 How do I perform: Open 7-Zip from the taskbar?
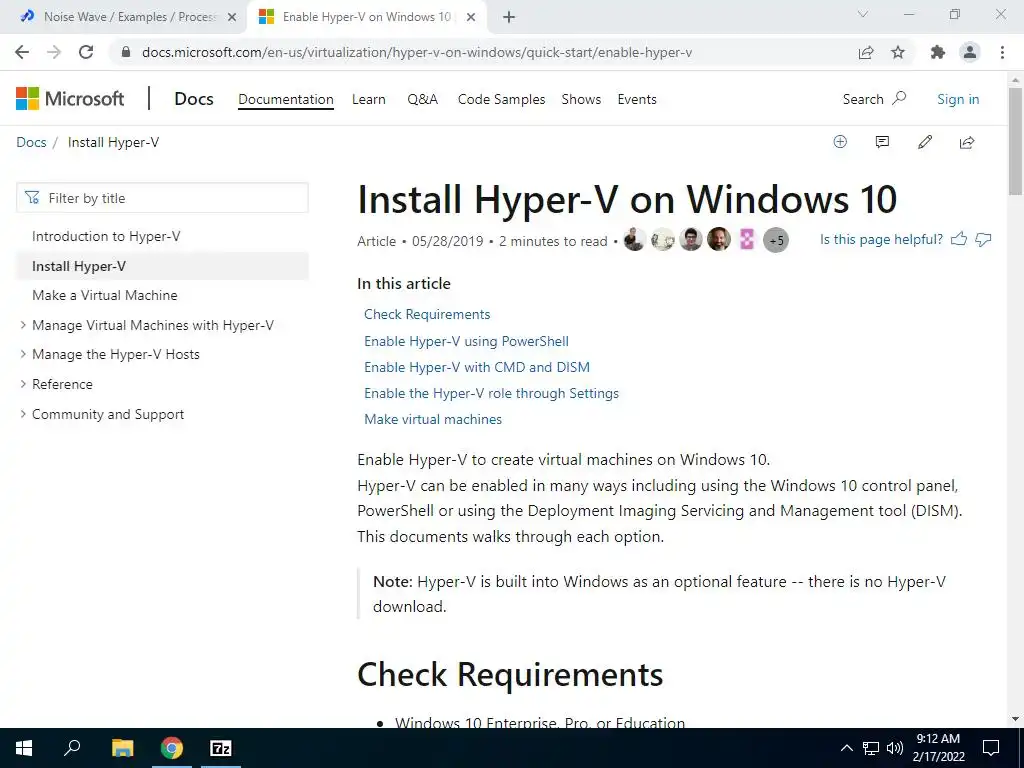[221, 748]
